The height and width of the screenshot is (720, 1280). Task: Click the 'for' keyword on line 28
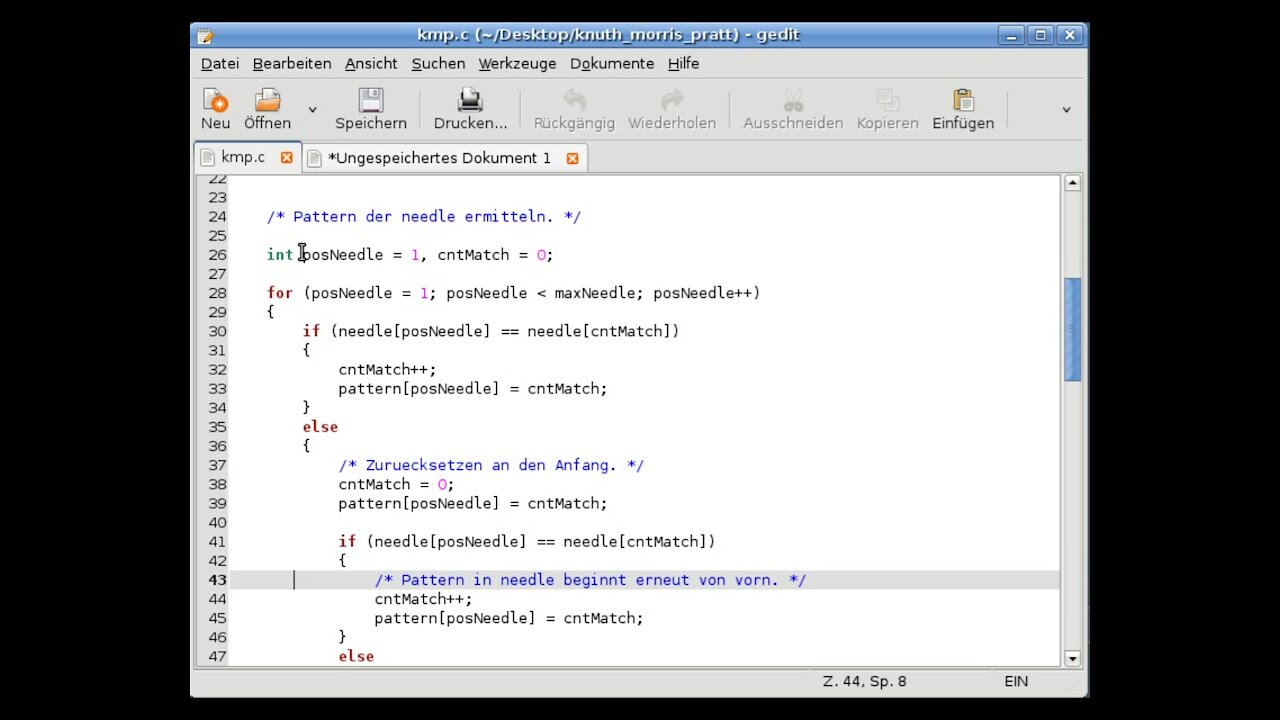point(279,293)
